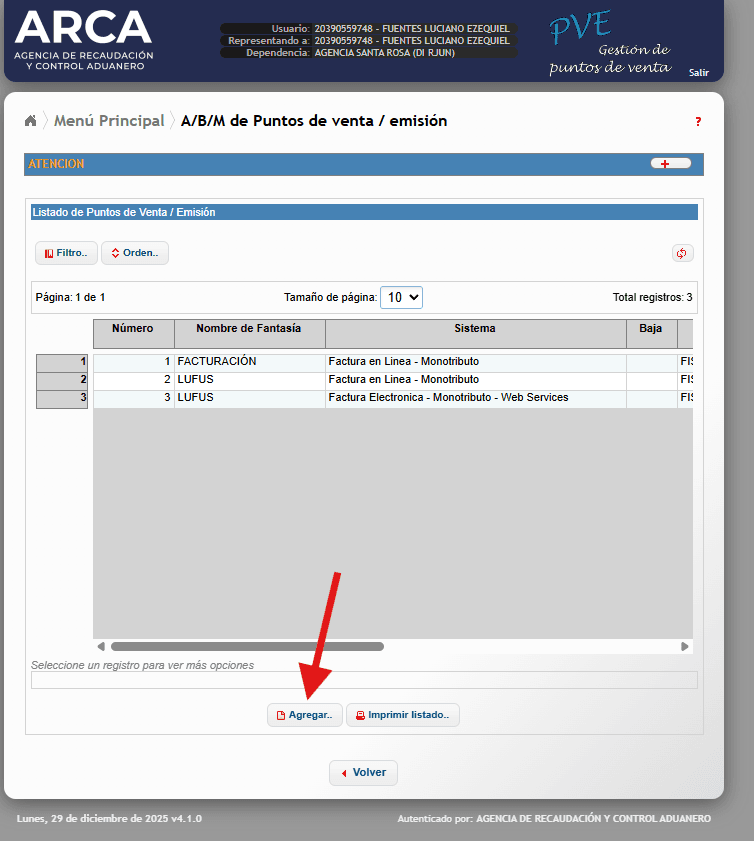Click Agregar to add a point of sale
Image resolution: width=754 pixels, height=841 pixels.
click(x=305, y=715)
